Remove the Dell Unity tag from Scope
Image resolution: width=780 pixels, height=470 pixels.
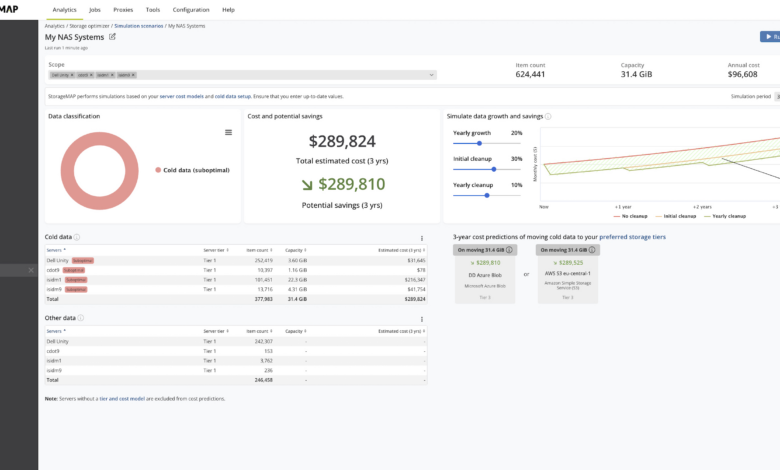[71, 74]
